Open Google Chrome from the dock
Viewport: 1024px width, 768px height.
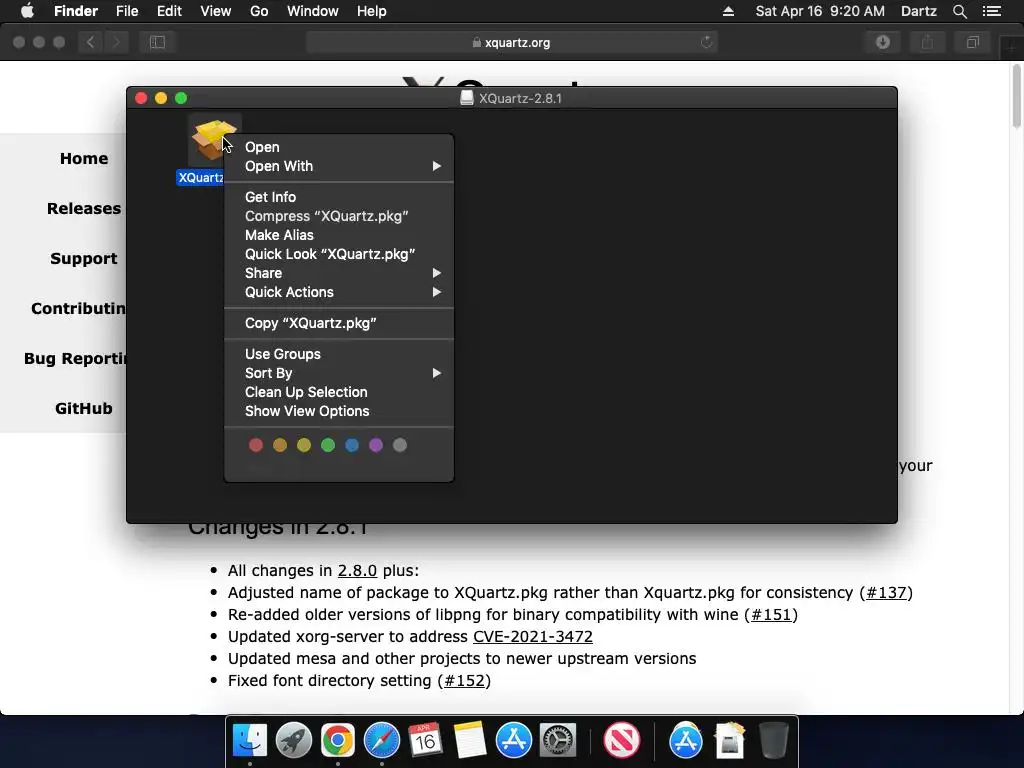(x=338, y=741)
